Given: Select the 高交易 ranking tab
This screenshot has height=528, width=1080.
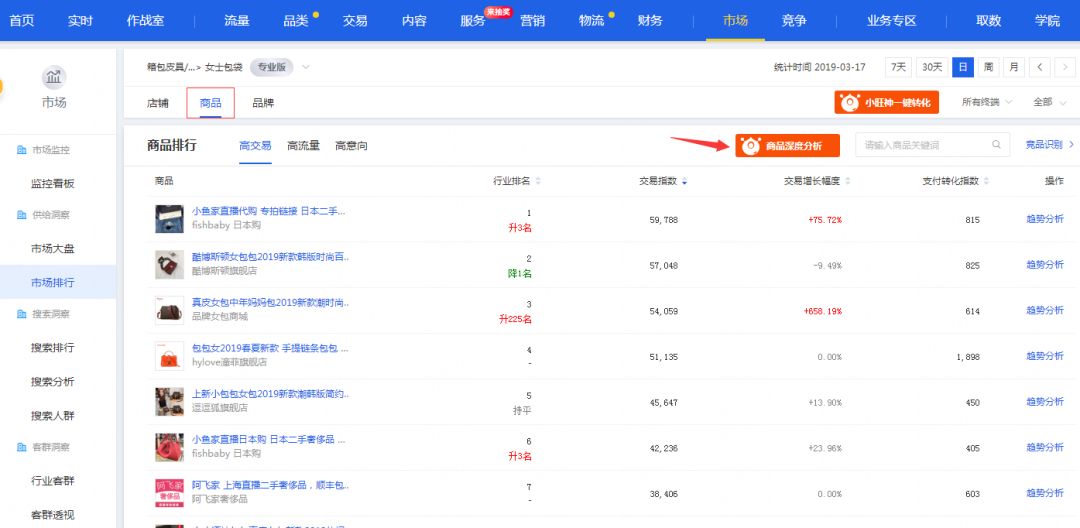Looking at the screenshot, I should (255, 146).
